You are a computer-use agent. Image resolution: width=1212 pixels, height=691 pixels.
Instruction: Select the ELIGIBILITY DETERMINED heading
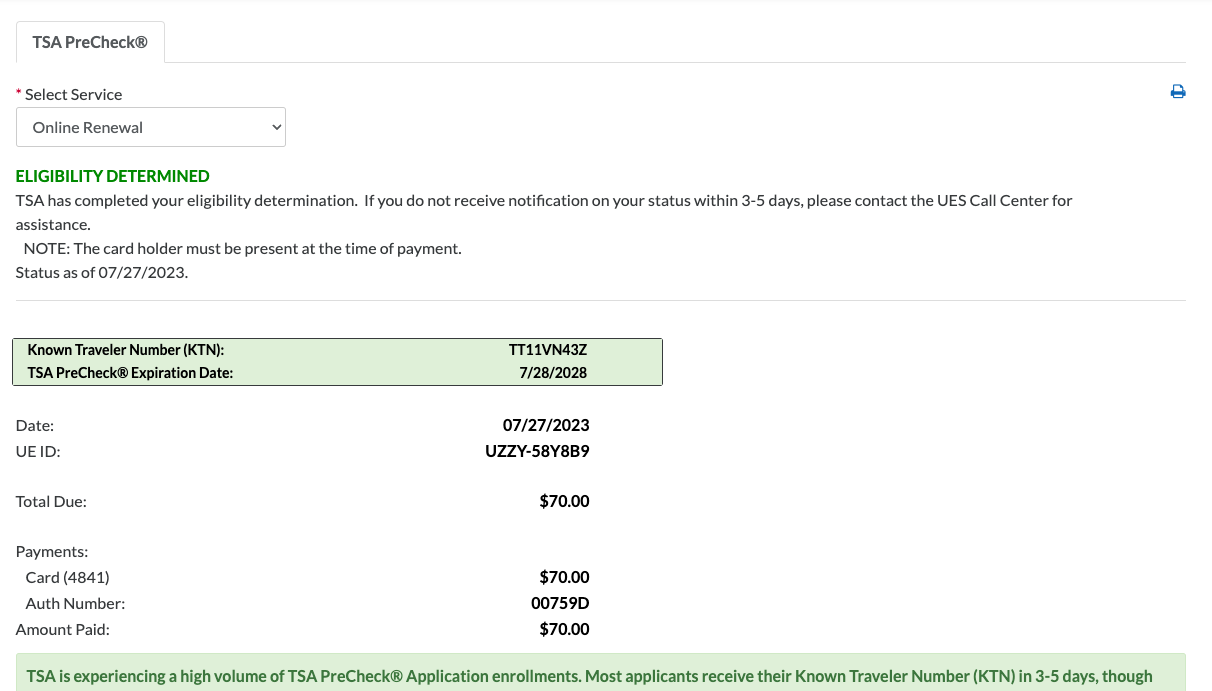(x=113, y=176)
